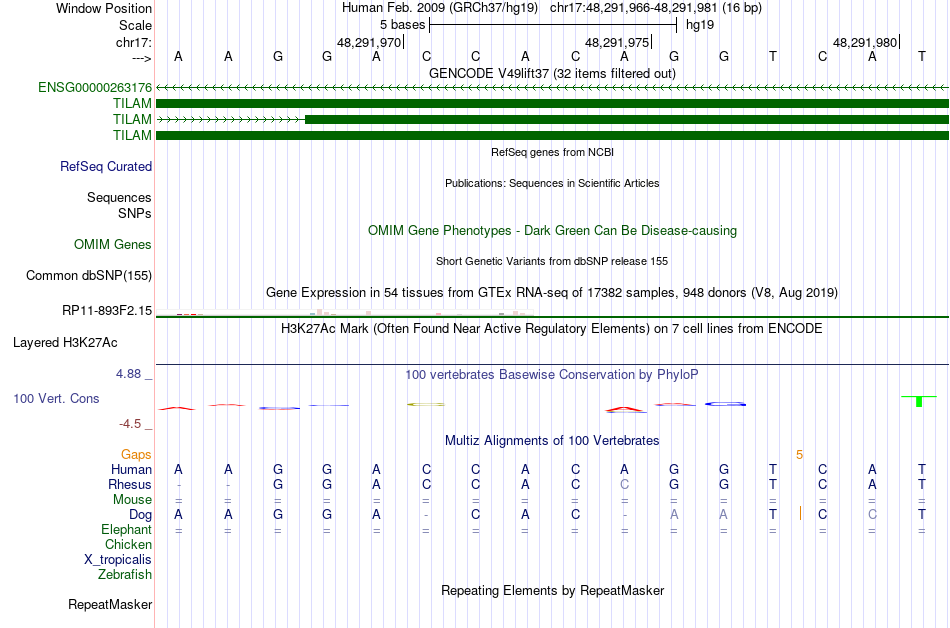950x628 pixels.
Task: Click the 5 bases scale bar
Action: (x=553, y=25)
